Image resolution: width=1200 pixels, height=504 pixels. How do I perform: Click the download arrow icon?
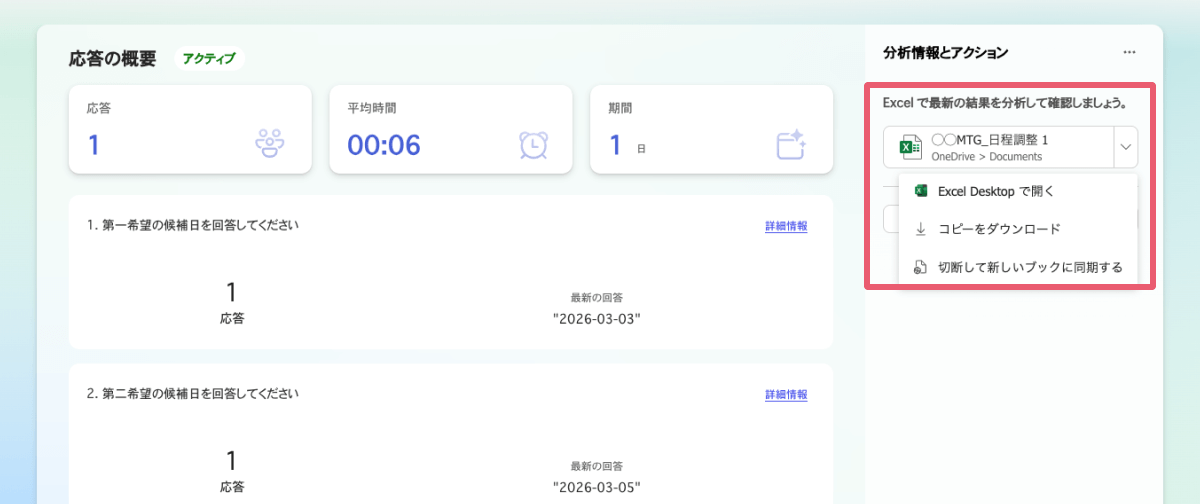pyautogui.click(x=921, y=229)
